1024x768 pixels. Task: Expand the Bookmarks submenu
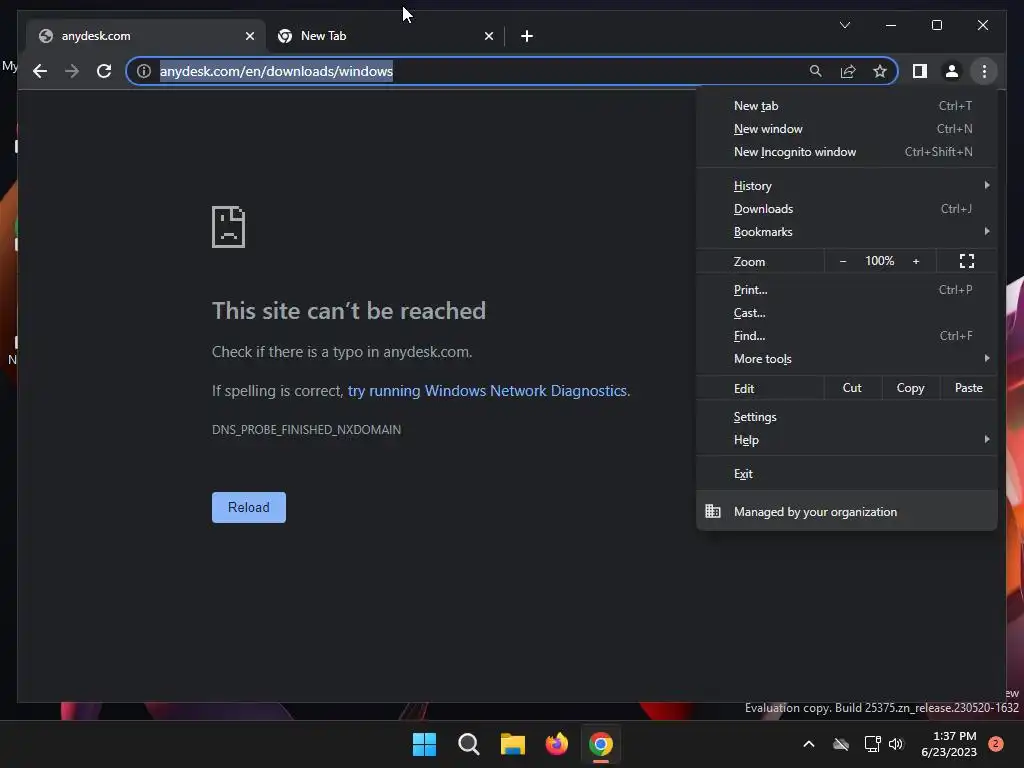(x=846, y=232)
